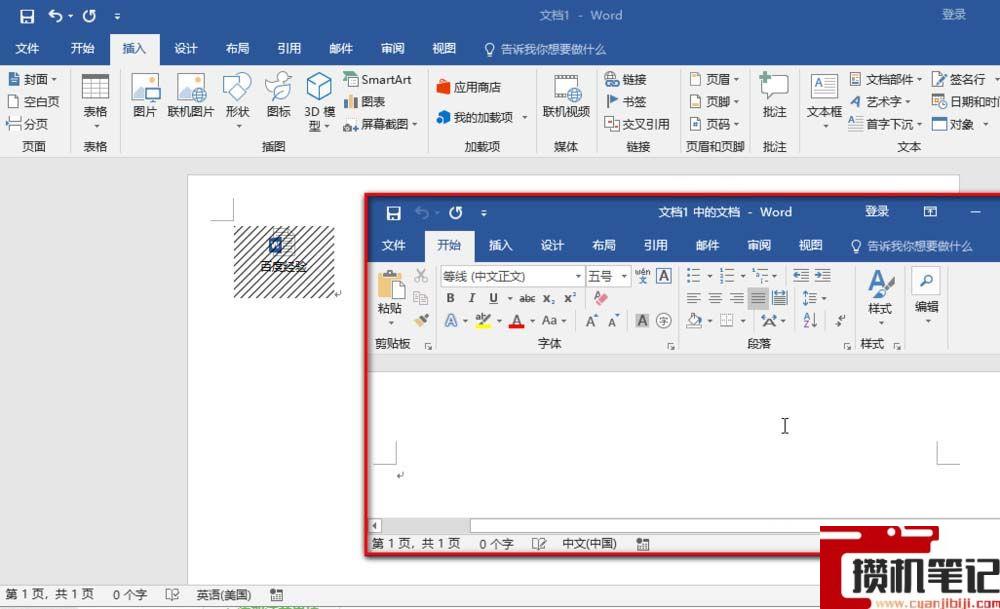Insert a chart with 图表

pos(365,102)
